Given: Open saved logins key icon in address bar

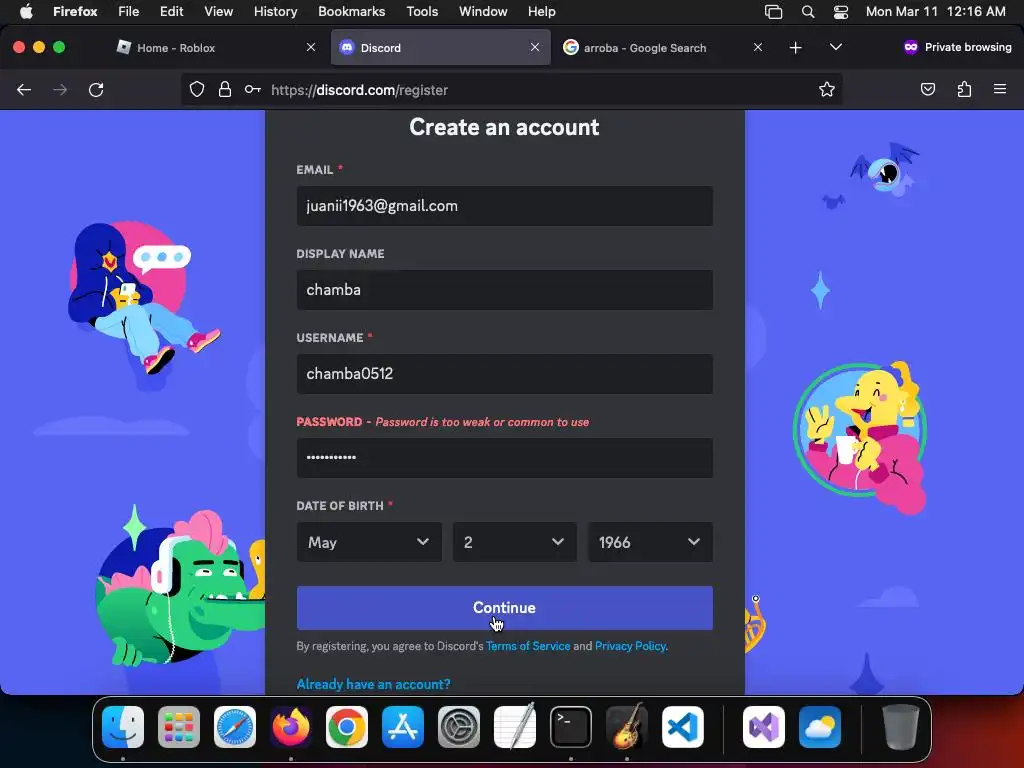Looking at the screenshot, I should coord(253,89).
